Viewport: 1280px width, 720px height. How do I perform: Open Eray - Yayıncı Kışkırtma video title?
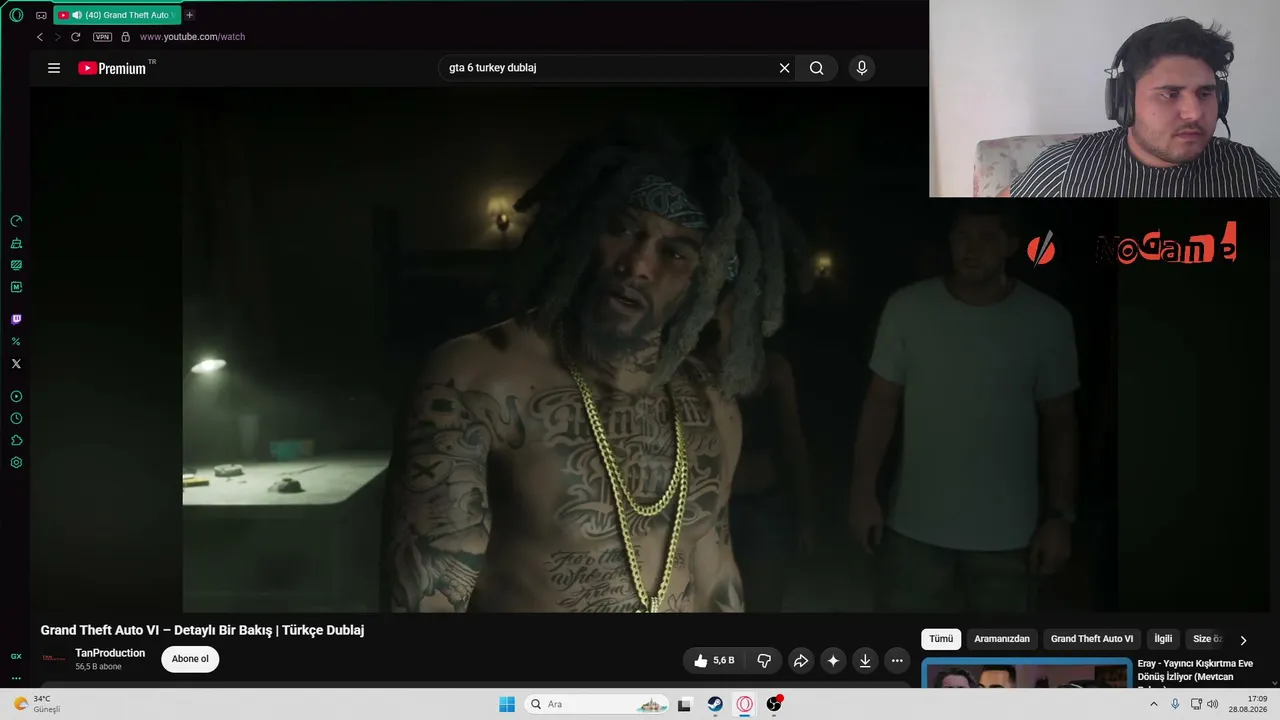[1195, 671]
